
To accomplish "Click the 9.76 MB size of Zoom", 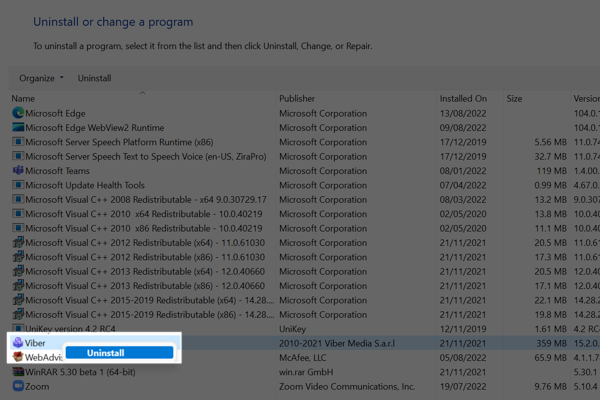I will [x=550, y=387].
